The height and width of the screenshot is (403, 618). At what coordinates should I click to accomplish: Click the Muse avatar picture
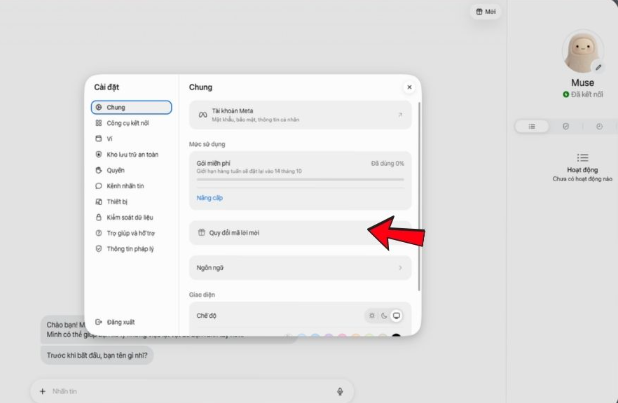(x=583, y=51)
